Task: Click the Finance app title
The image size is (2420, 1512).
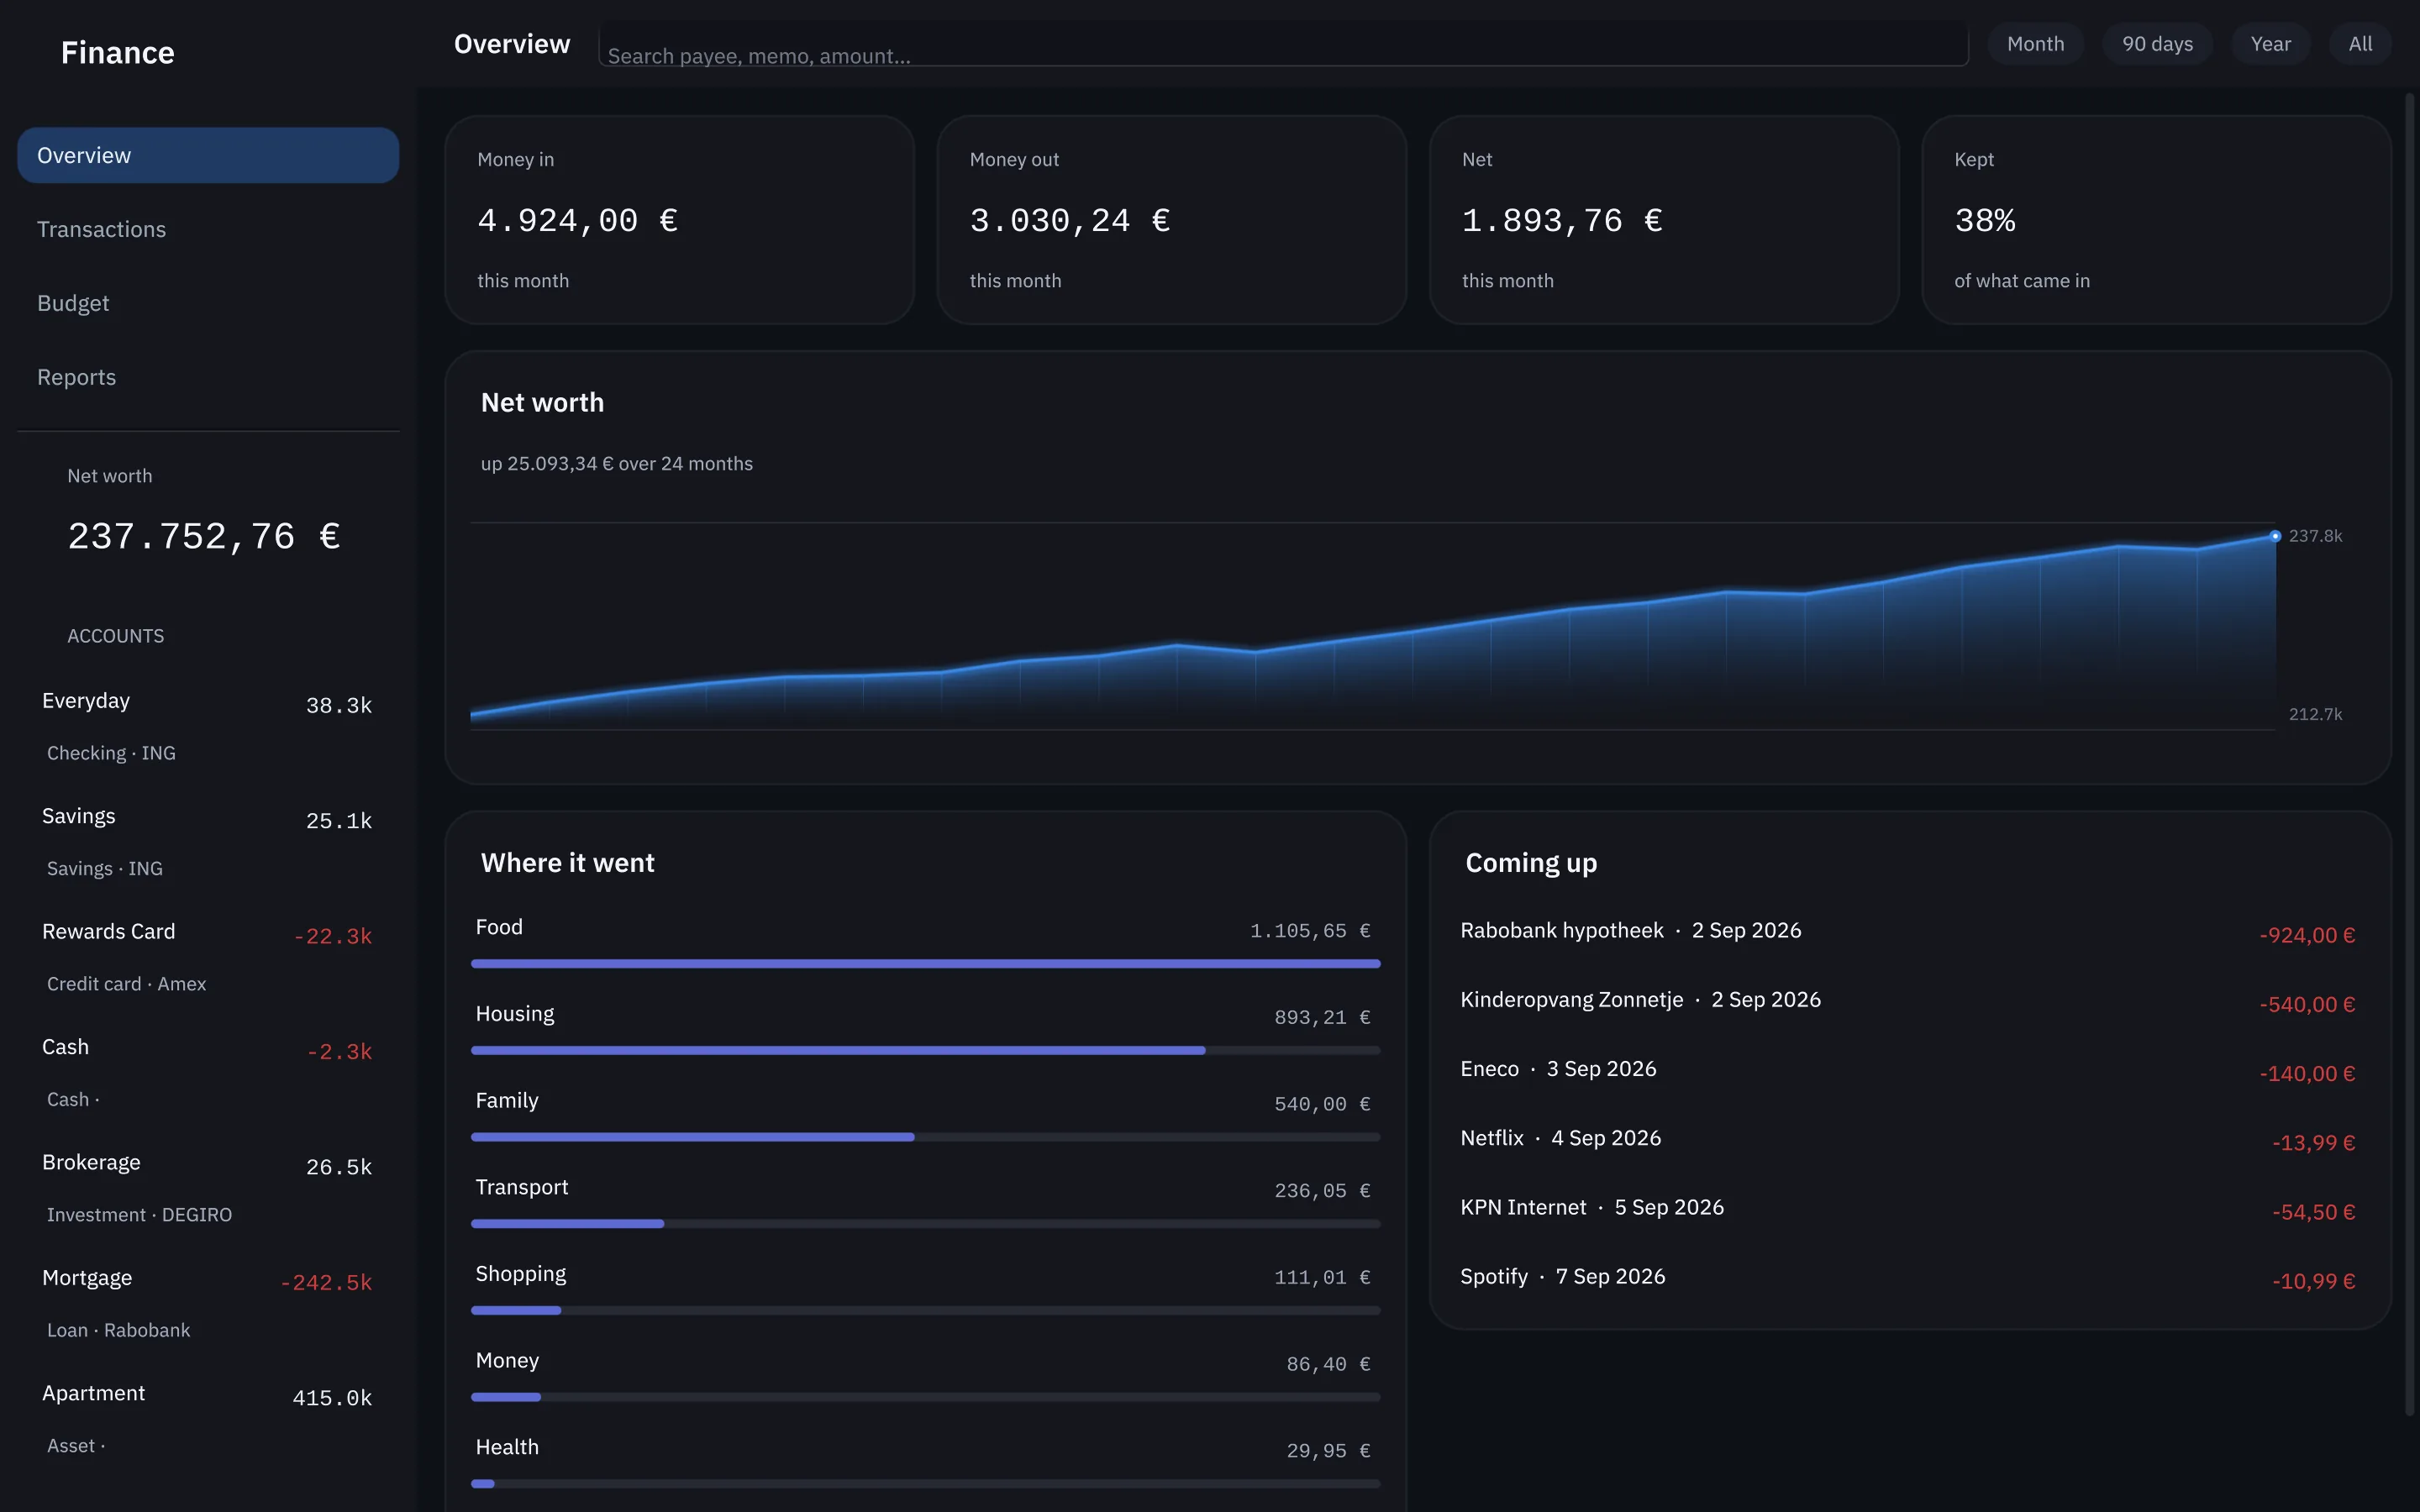Action: [118, 52]
